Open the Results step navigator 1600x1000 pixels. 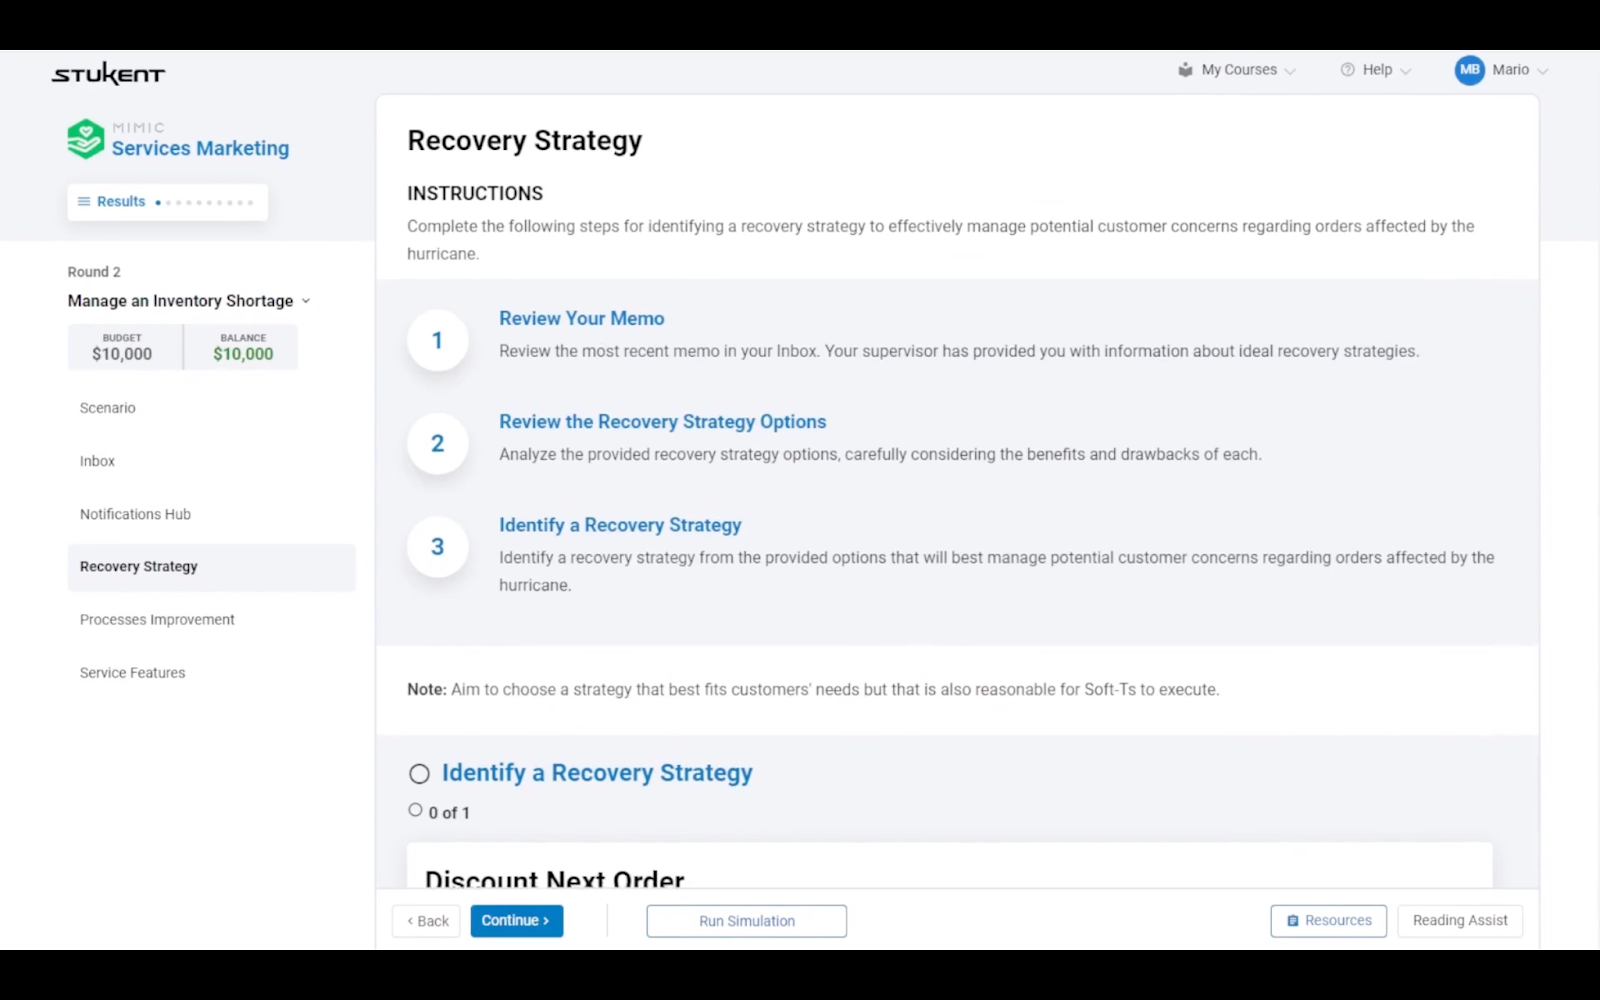click(x=167, y=202)
